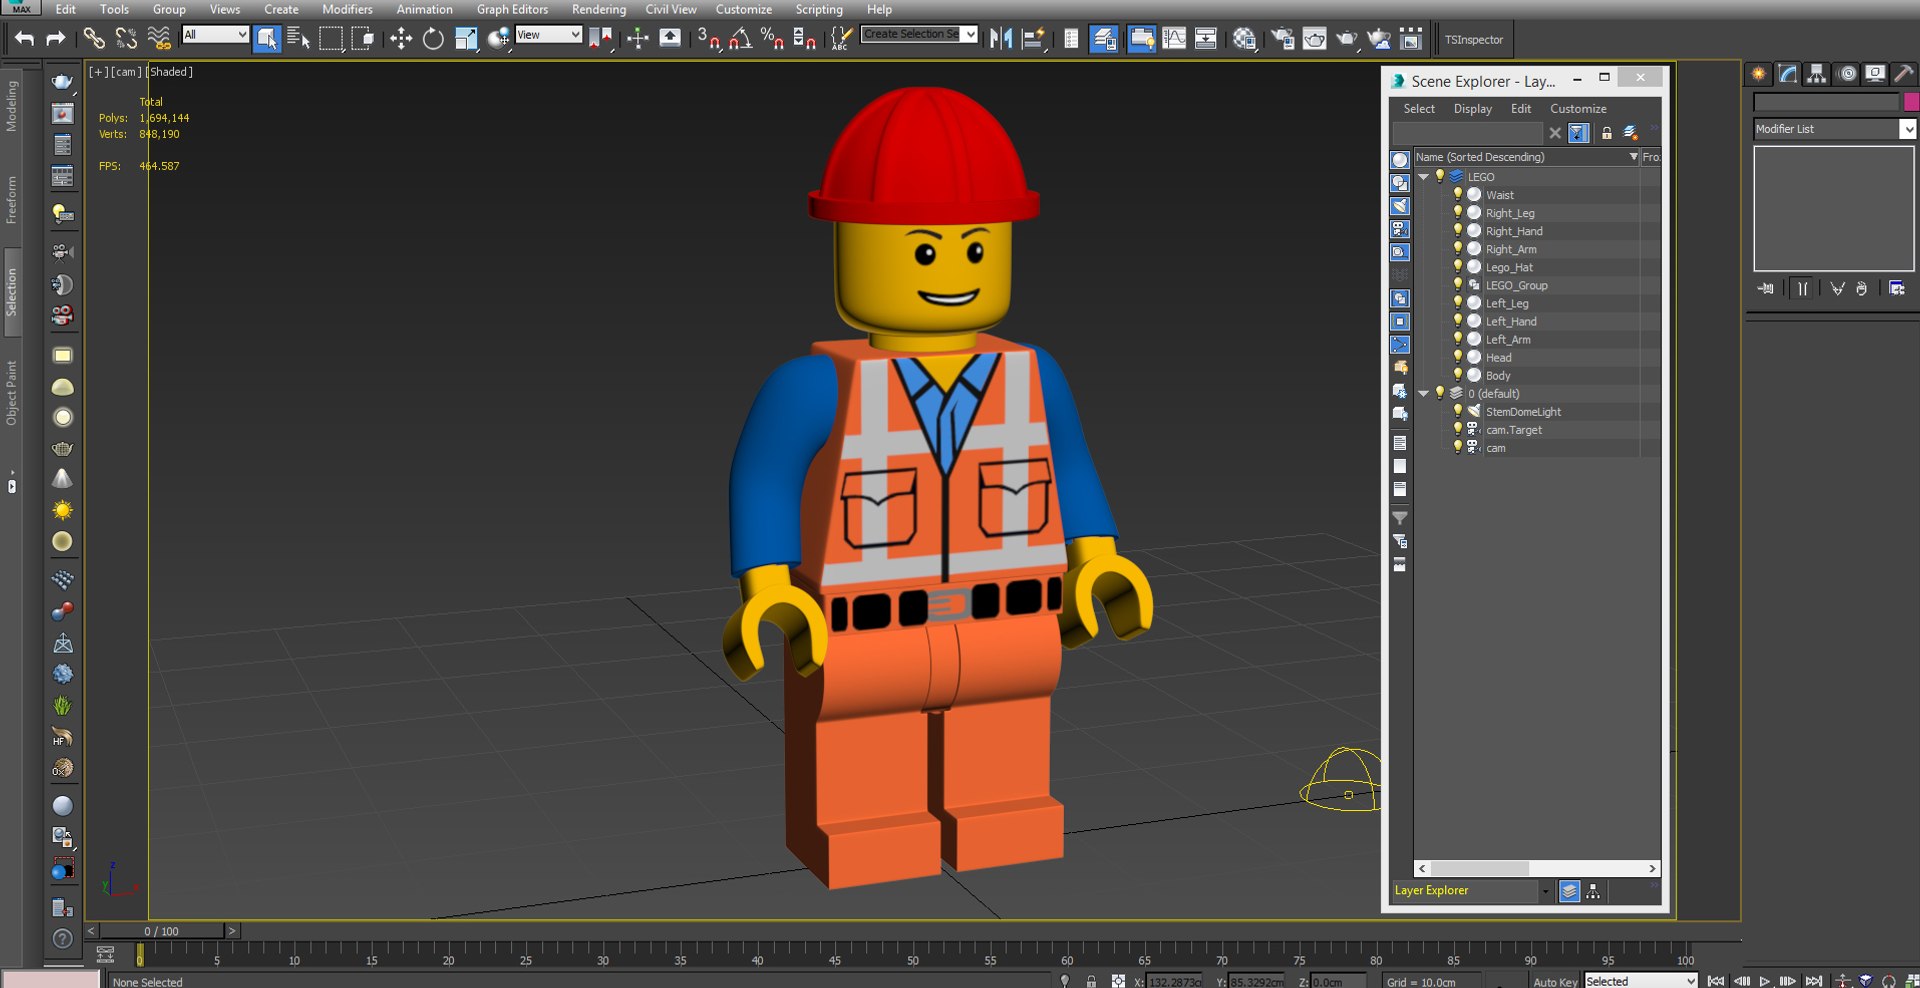Viewport: 1920px width, 988px height.
Task: Click the Bind to Space Warp icon
Action: click(158, 39)
